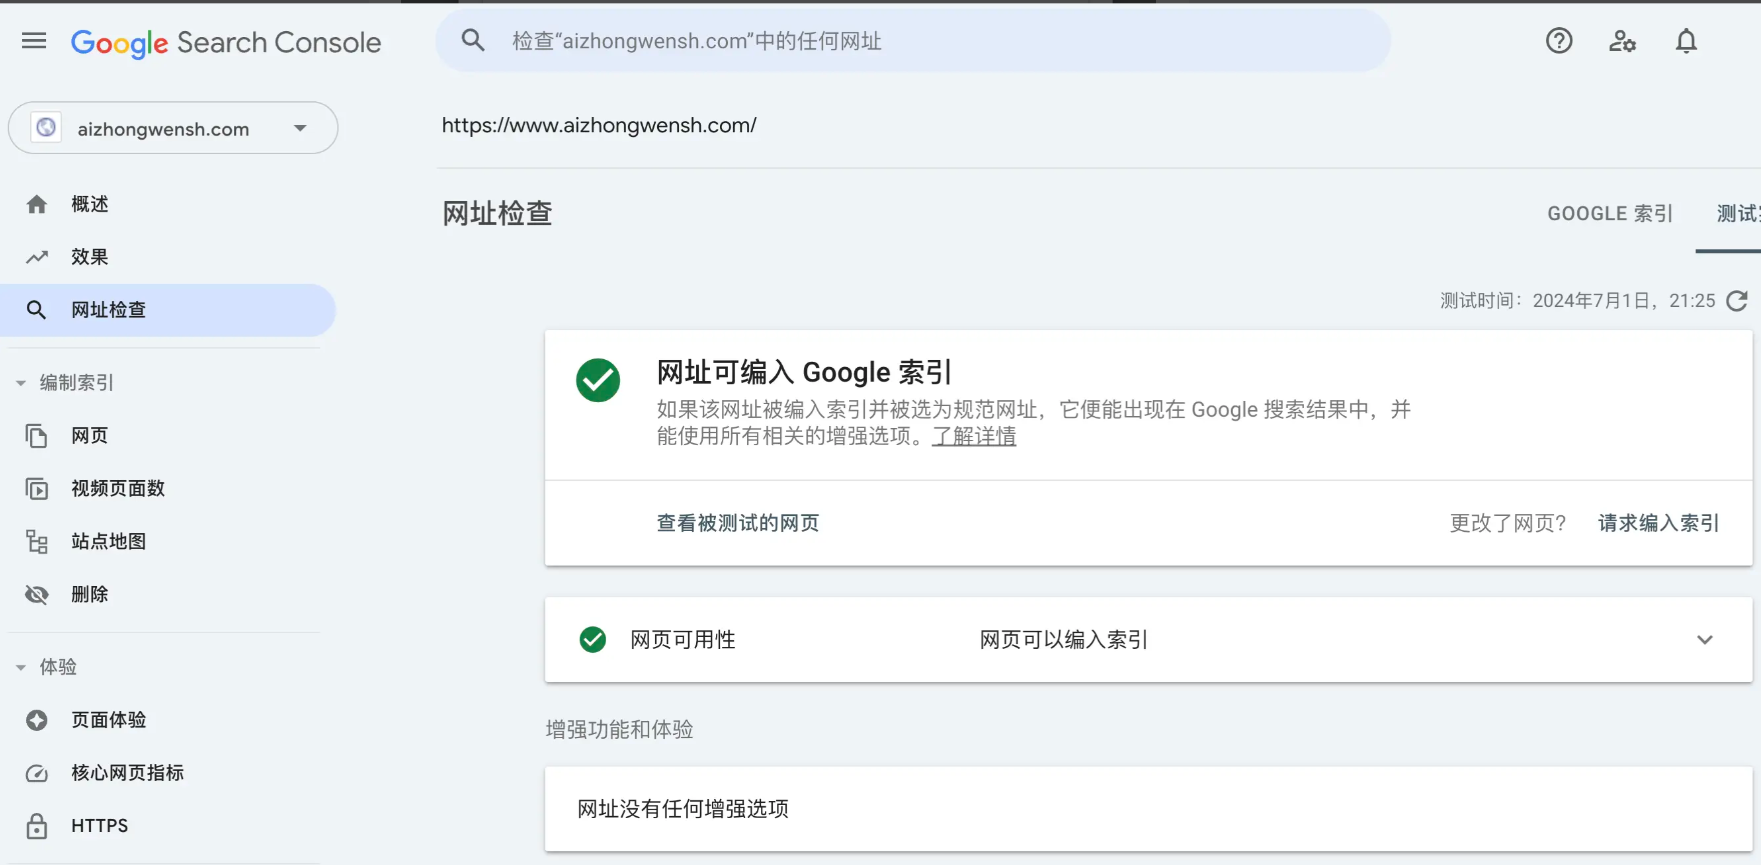The height and width of the screenshot is (865, 1761).
Task: Open 站点地图 in sidebar
Action: point(109,542)
